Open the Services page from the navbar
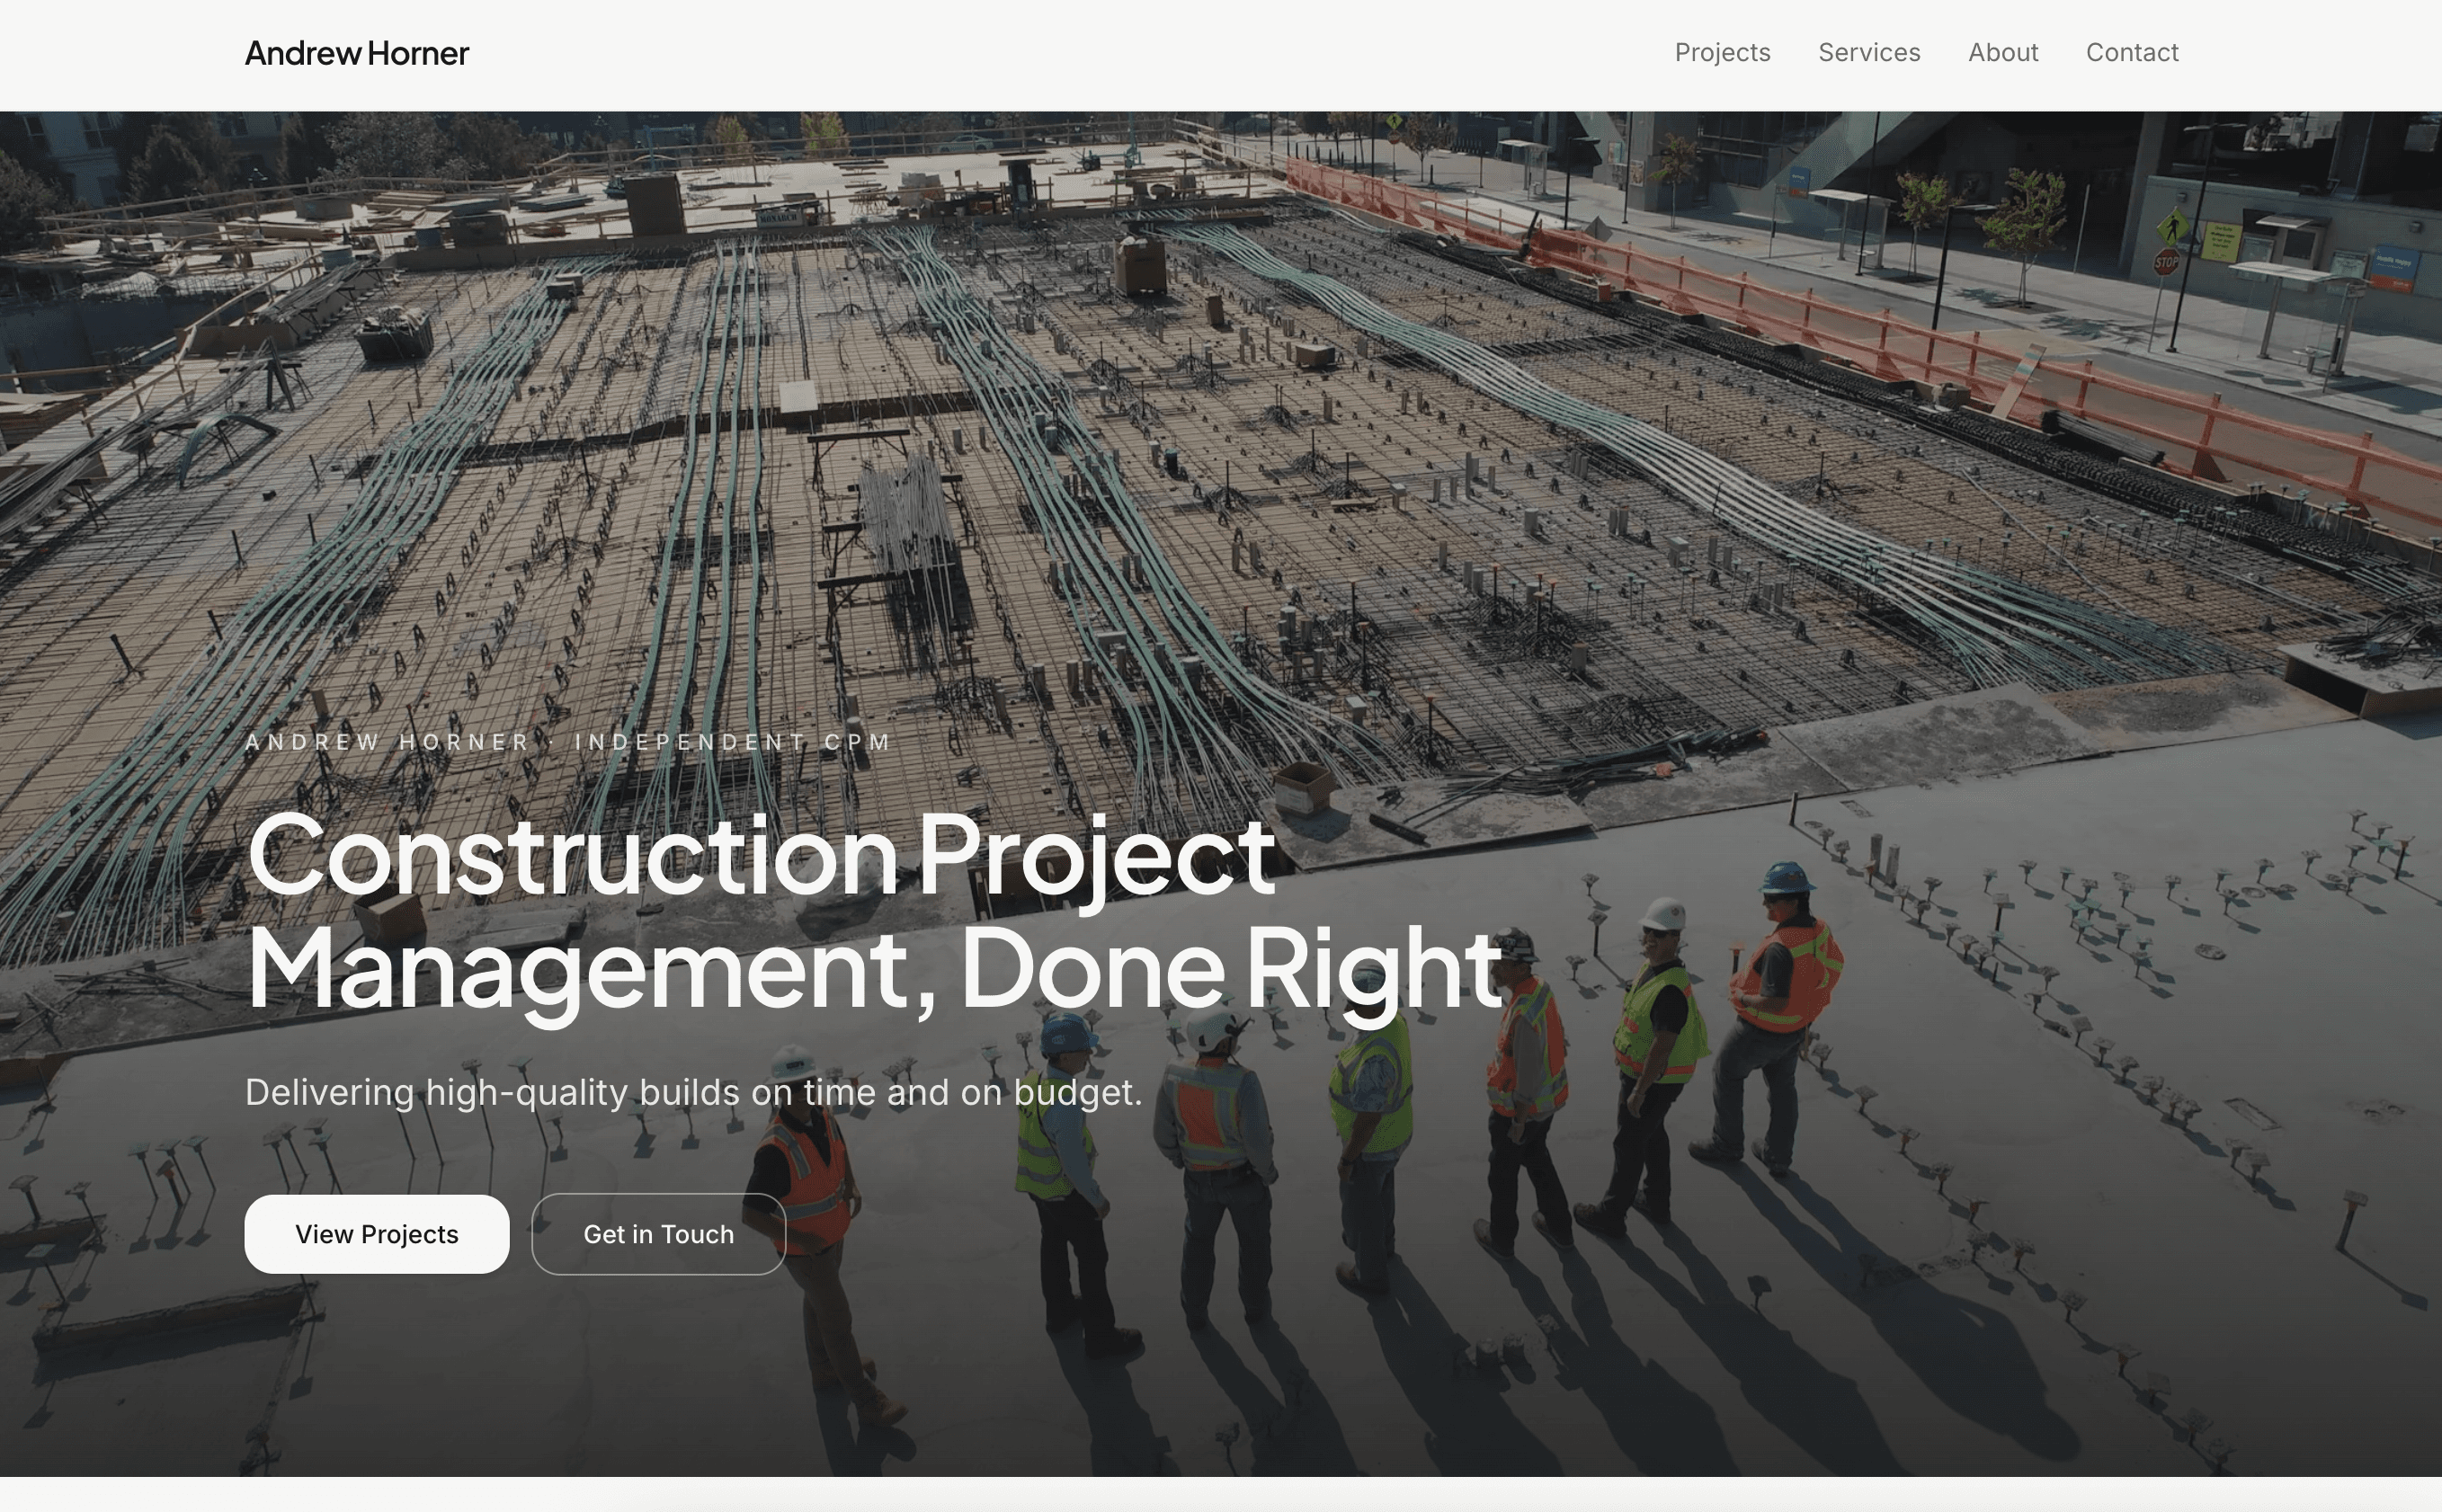 pos(1868,52)
